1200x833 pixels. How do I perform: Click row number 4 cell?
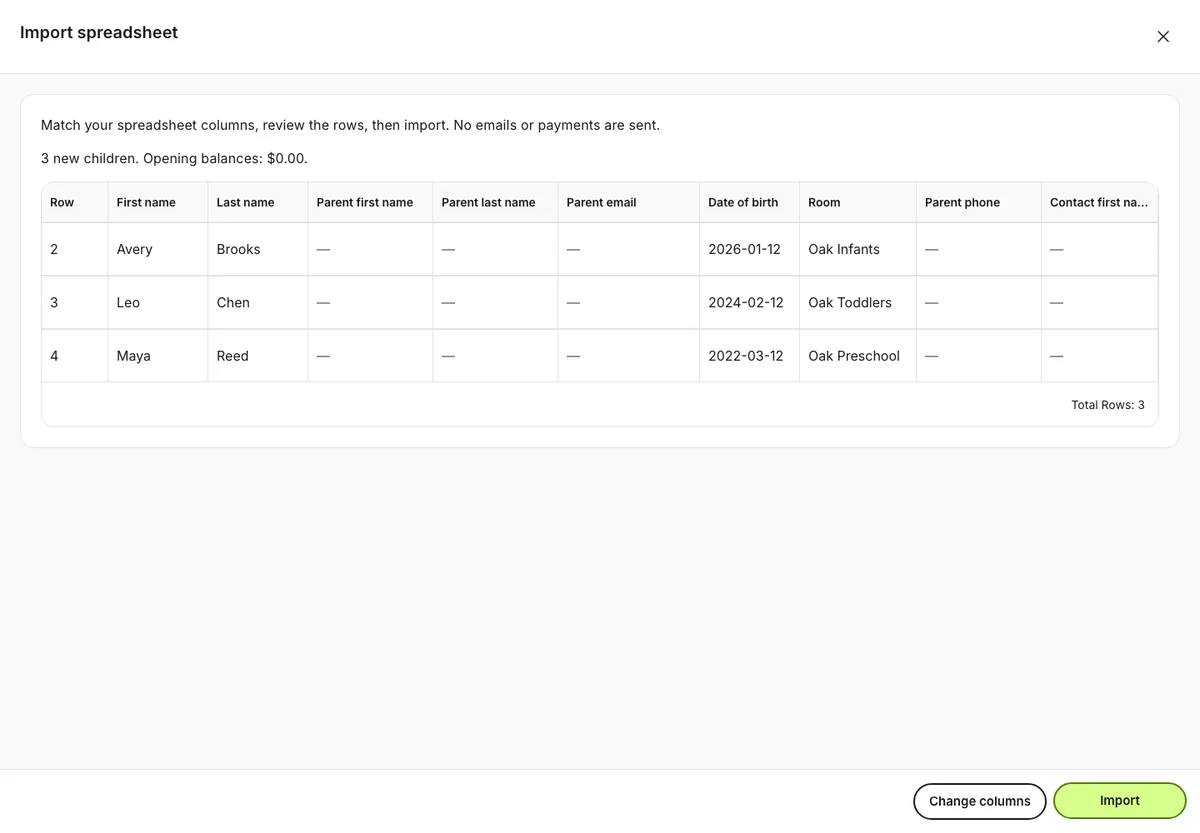click(75, 356)
